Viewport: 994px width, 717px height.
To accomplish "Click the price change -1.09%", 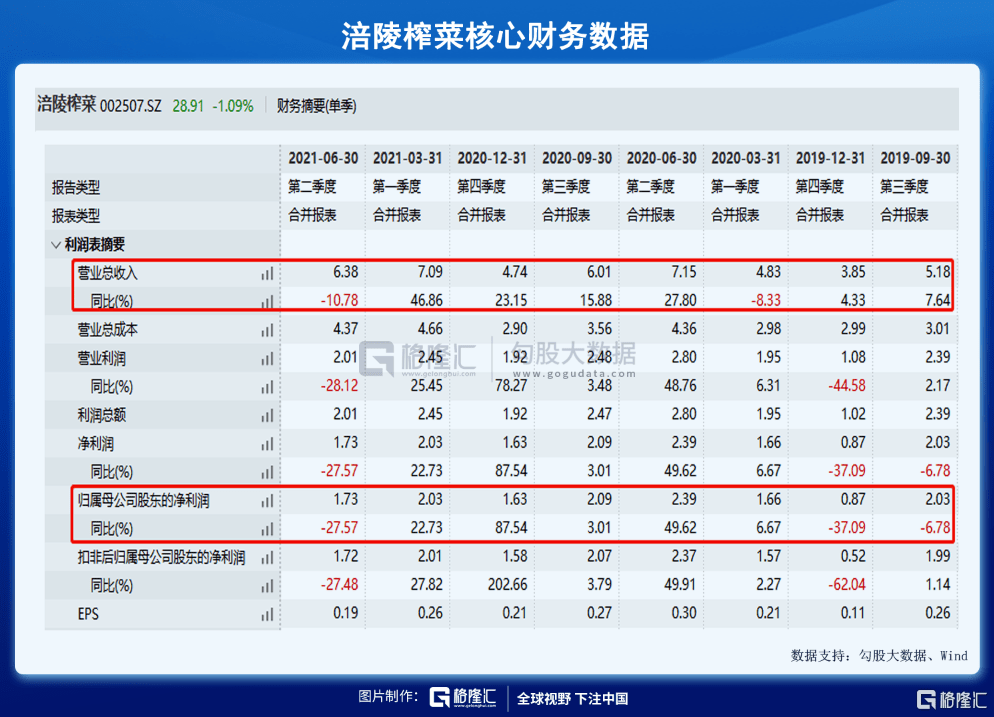I will pos(233,106).
